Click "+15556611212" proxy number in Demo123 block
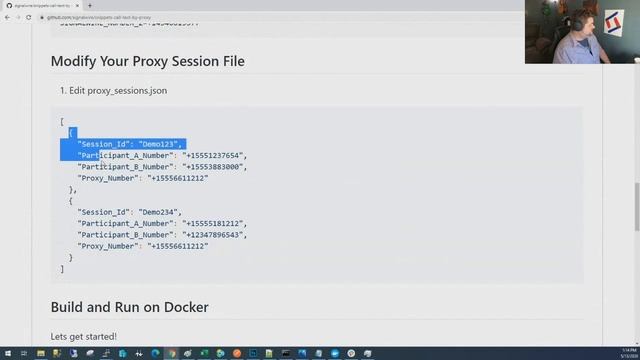Viewport: 640px width, 360px height. pos(178,178)
